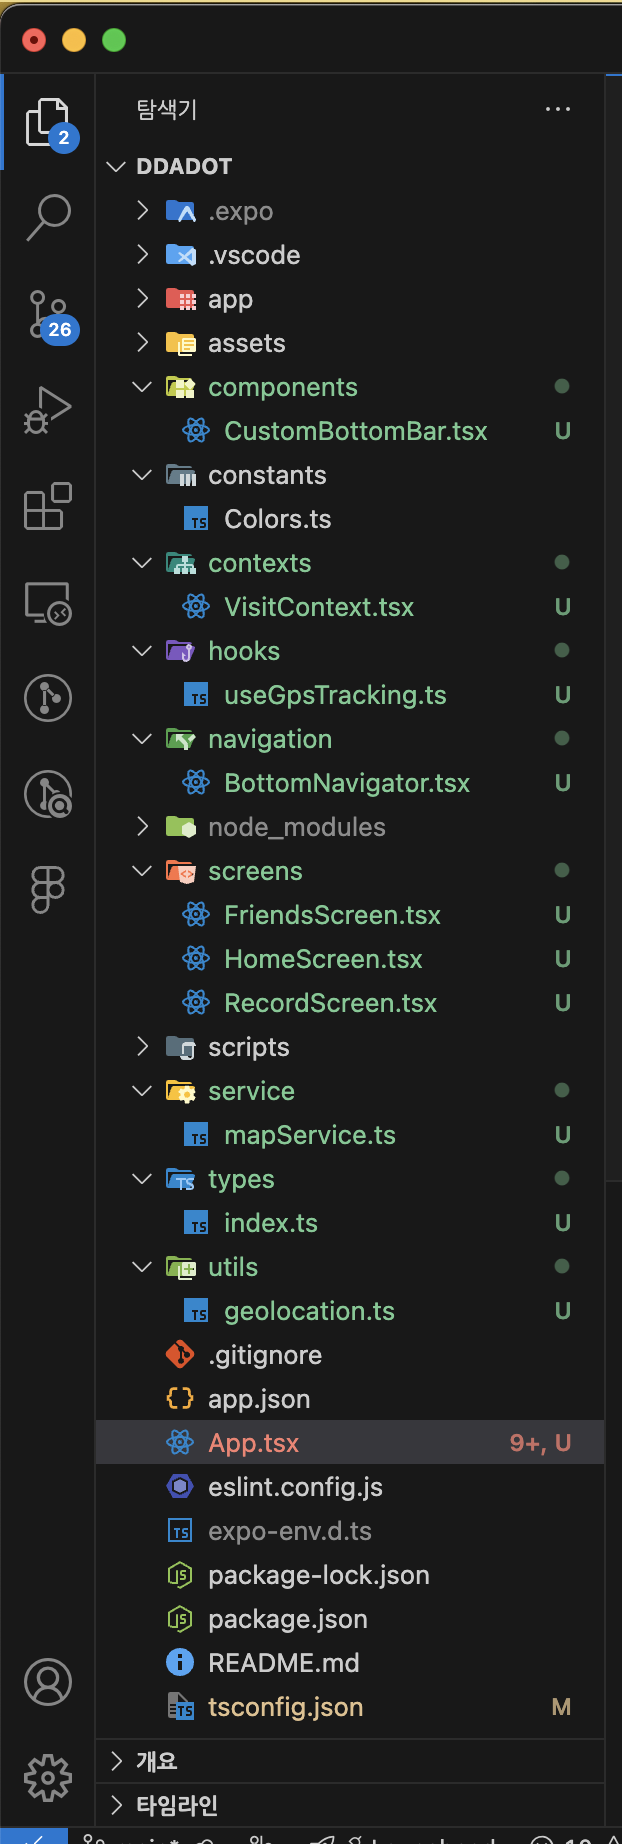Click the U status on CustomBottomBar.tsx
The width and height of the screenshot is (622, 1844).
(x=563, y=431)
